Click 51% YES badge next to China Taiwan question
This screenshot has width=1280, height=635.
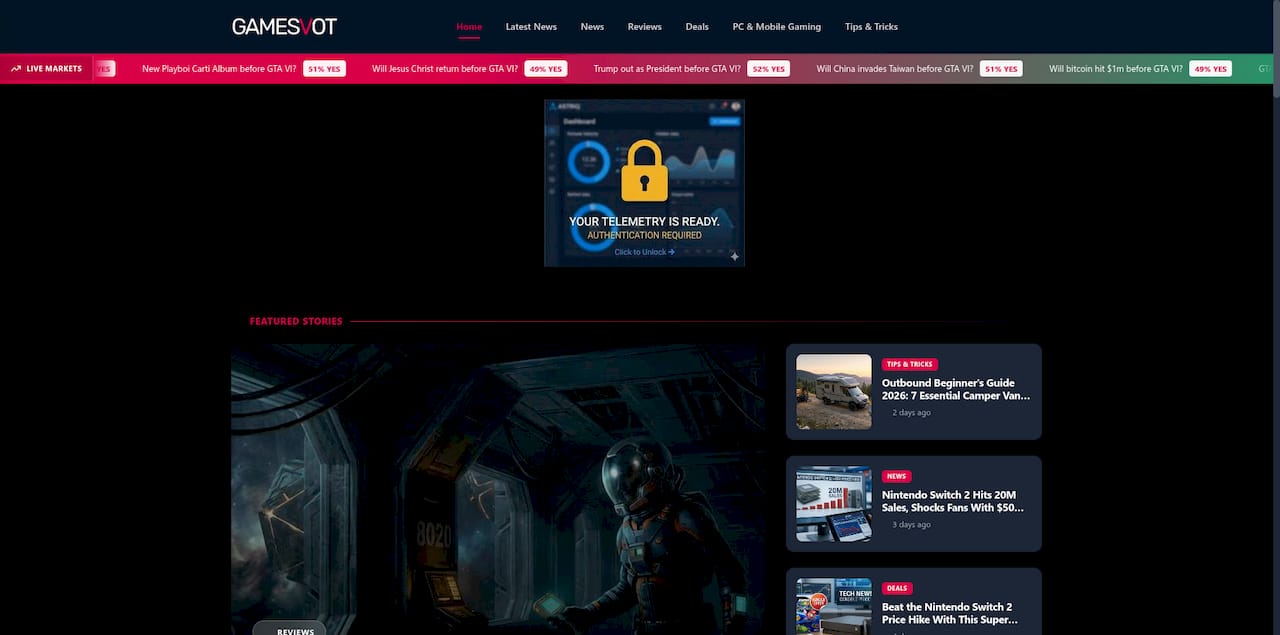1001,69
